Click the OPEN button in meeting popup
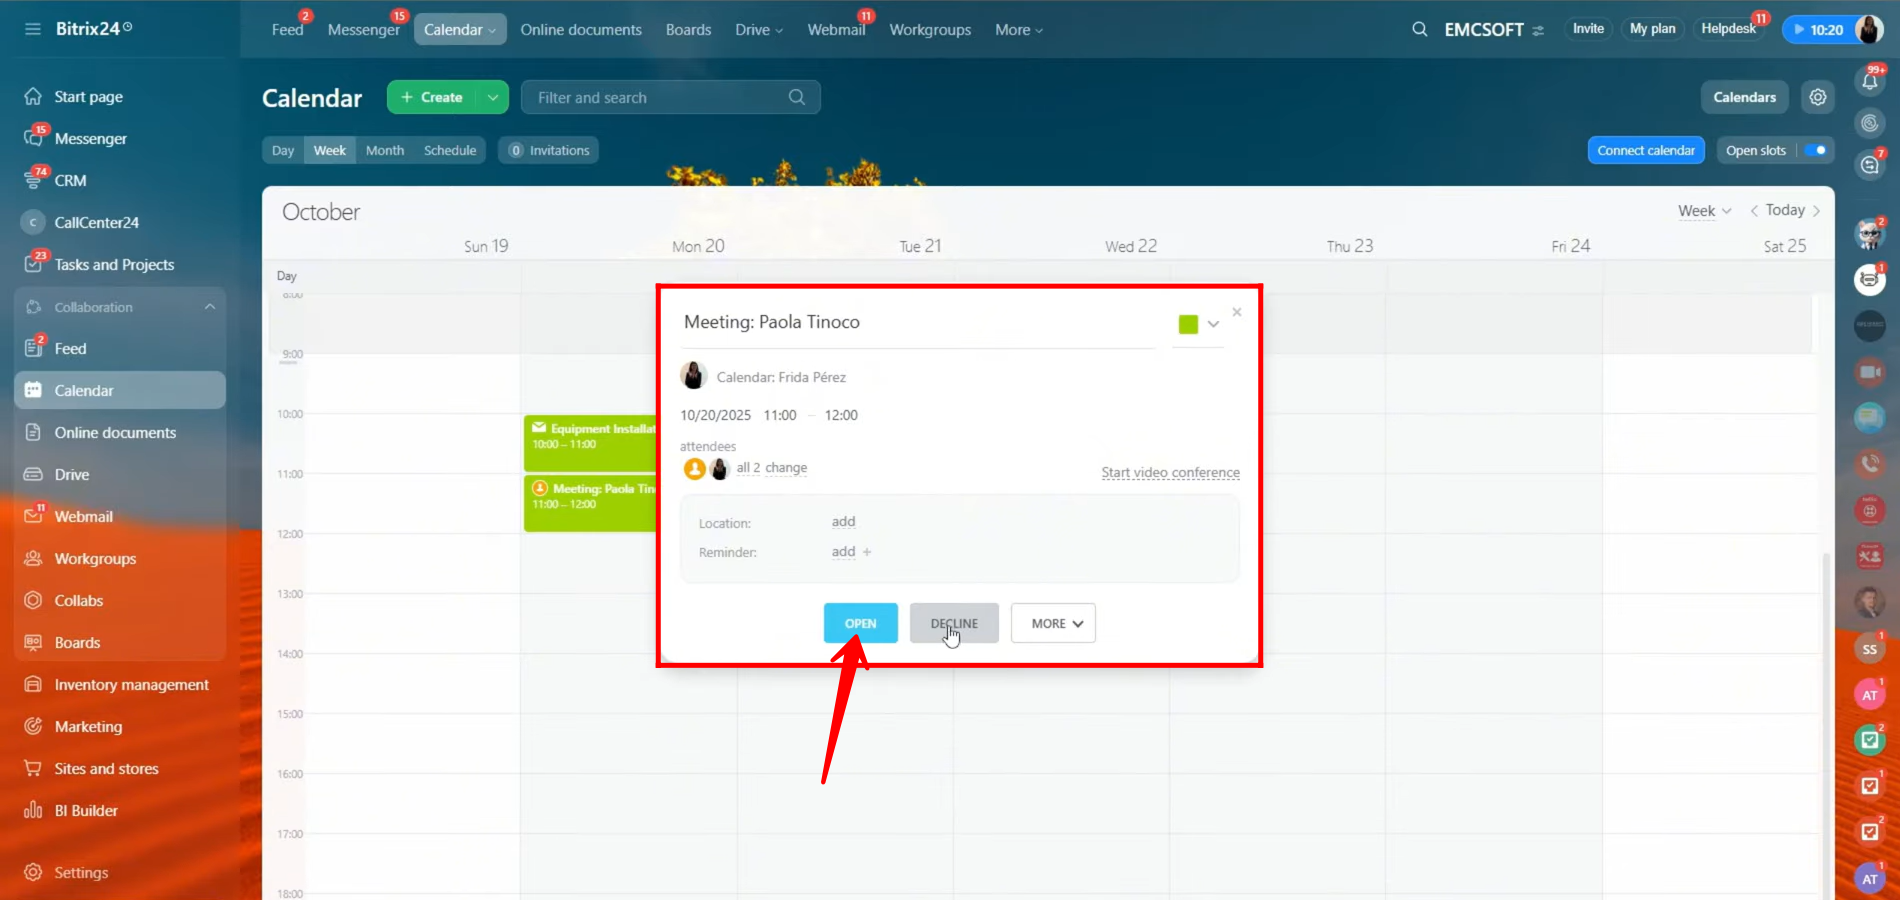The image size is (1900, 900). (860, 623)
